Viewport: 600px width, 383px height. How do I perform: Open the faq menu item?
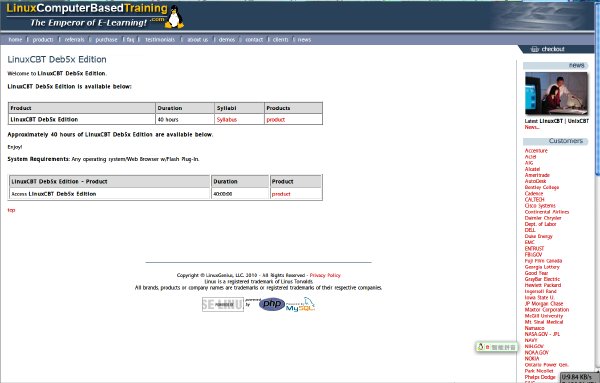point(130,40)
